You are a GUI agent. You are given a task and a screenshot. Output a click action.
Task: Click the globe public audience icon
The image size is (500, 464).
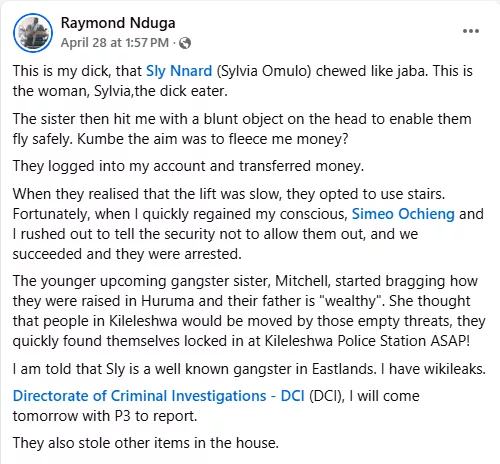tap(185, 43)
